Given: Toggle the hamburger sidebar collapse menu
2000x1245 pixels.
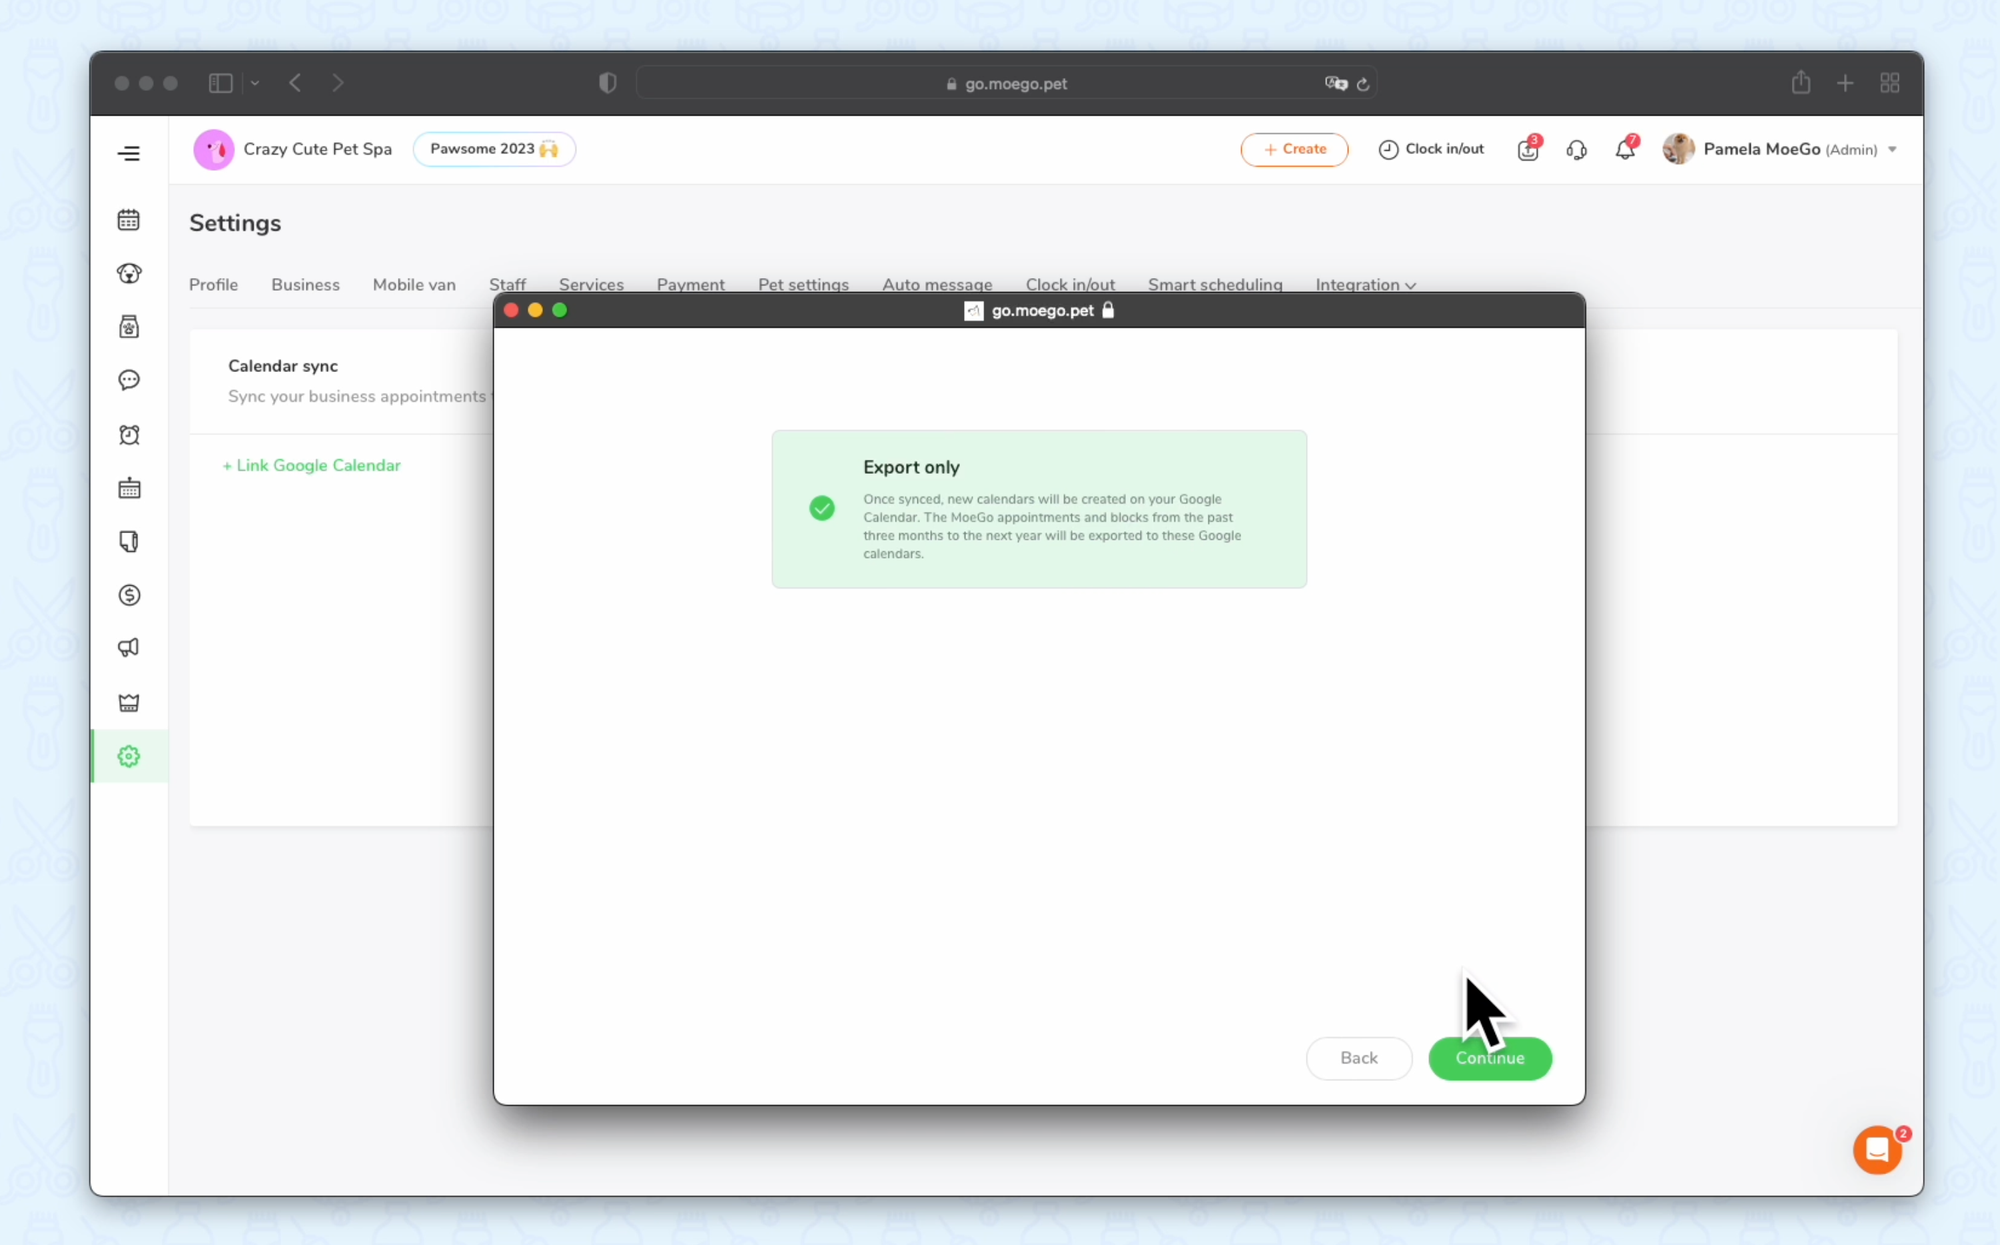Looking at the screenshot, I should point(129,153).
